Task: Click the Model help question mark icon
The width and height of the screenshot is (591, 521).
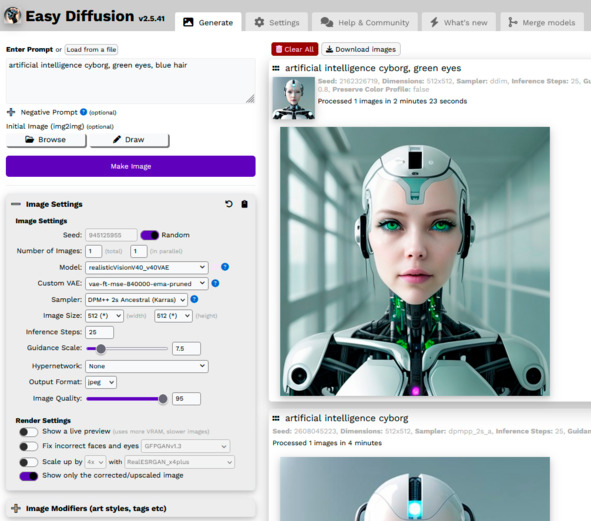Action: (x=225, y=267)
